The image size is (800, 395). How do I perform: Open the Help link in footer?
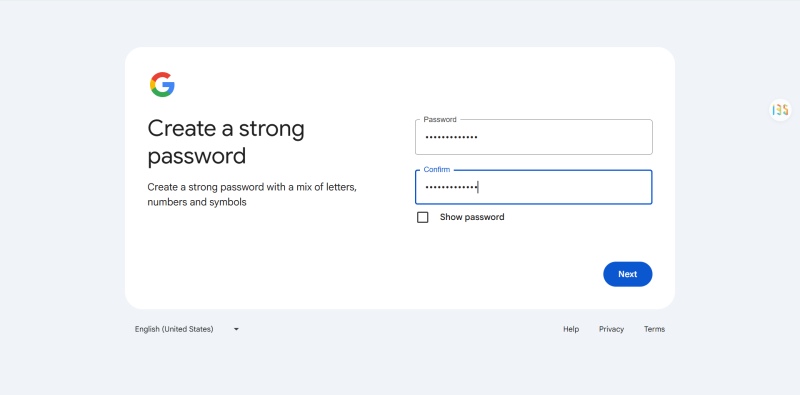[571, 329]
